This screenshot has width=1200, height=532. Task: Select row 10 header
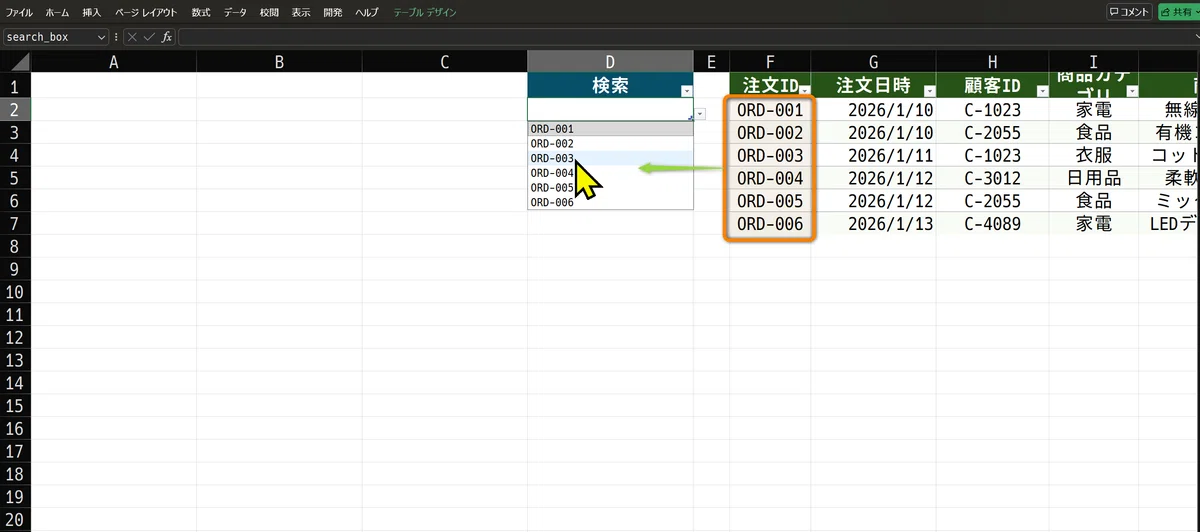pyautogui.click(x=16, y=292)
